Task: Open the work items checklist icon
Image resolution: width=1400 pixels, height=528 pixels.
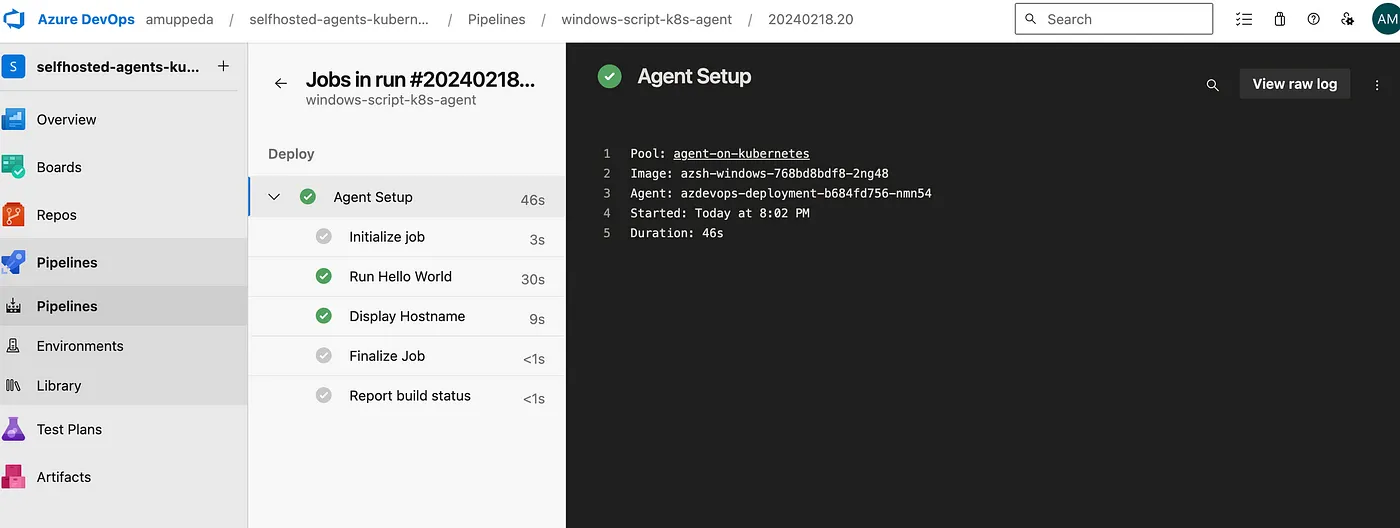Action: pos(1243,19)
